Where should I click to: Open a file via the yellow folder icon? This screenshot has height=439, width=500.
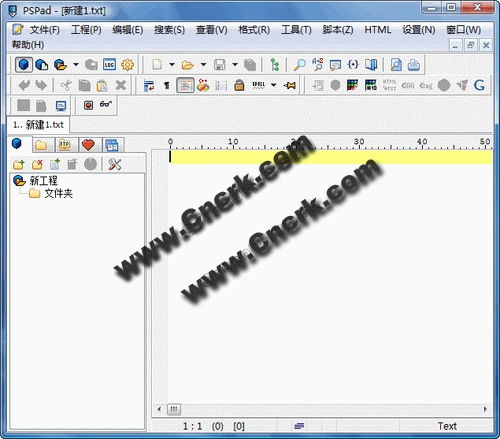pos(188,65)
